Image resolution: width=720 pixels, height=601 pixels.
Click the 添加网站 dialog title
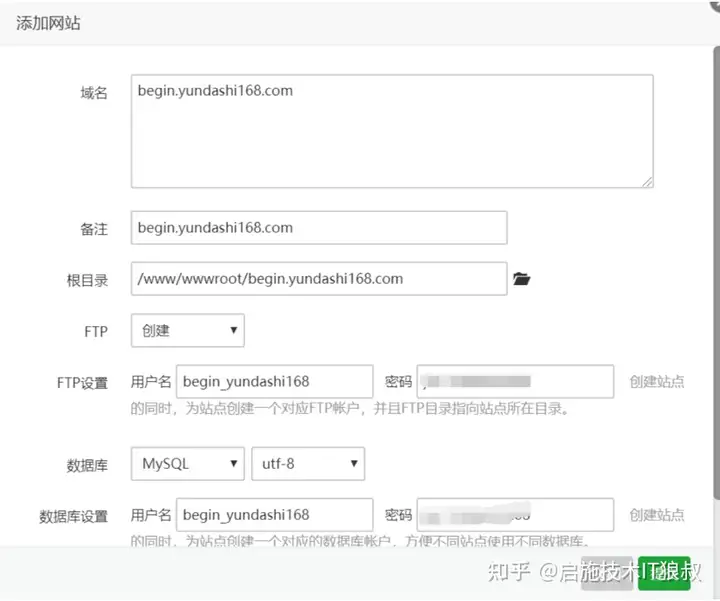48,23
